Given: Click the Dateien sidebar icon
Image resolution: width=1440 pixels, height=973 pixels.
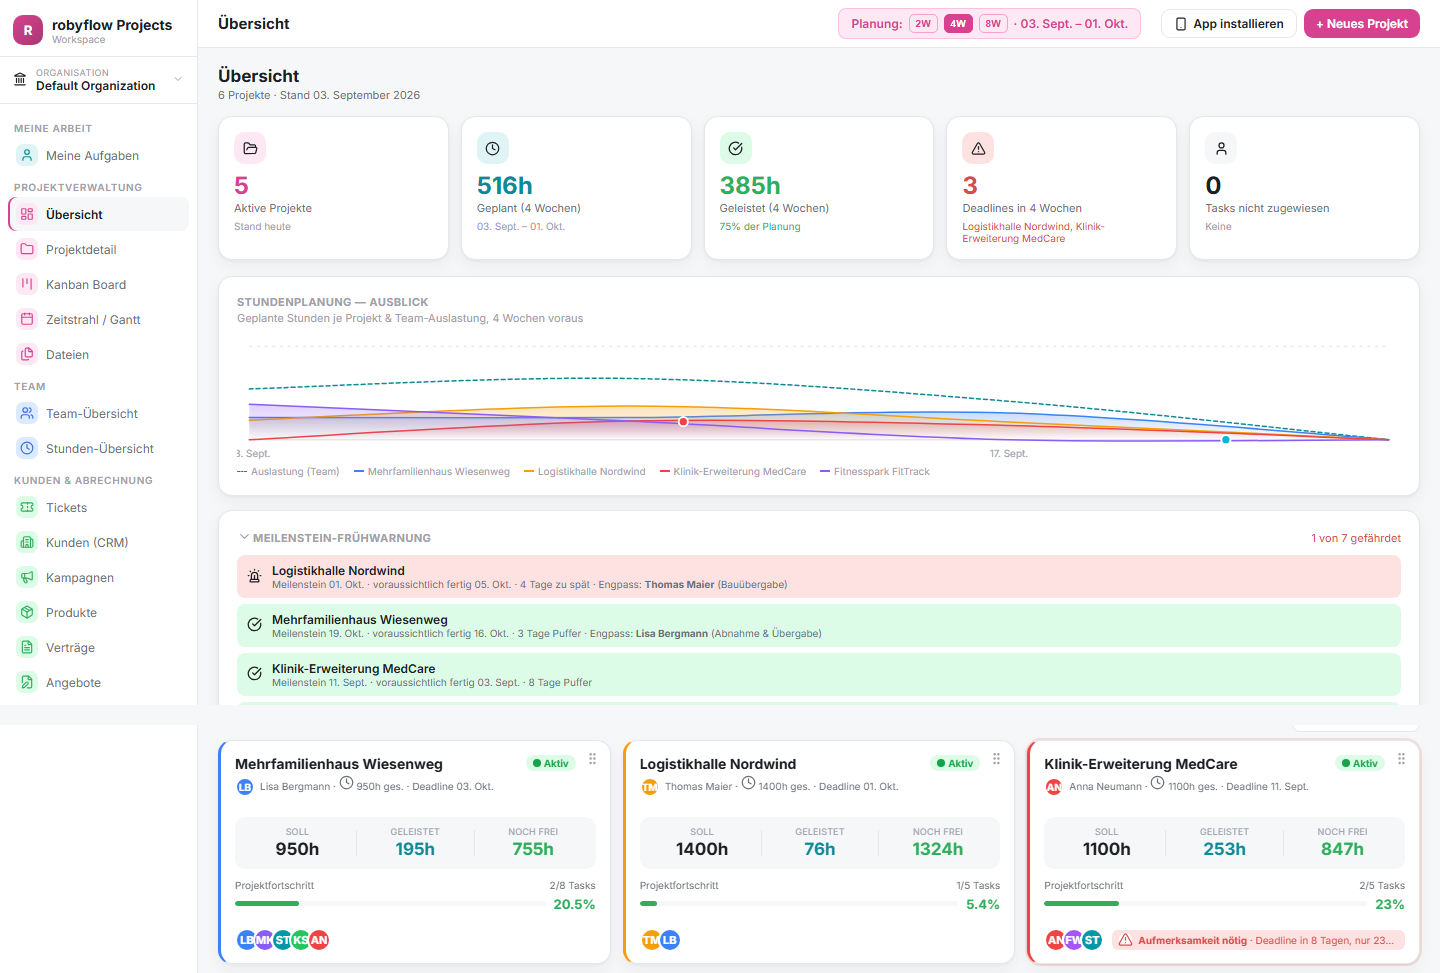Looking at the screenshot, I should pos(27,354).
